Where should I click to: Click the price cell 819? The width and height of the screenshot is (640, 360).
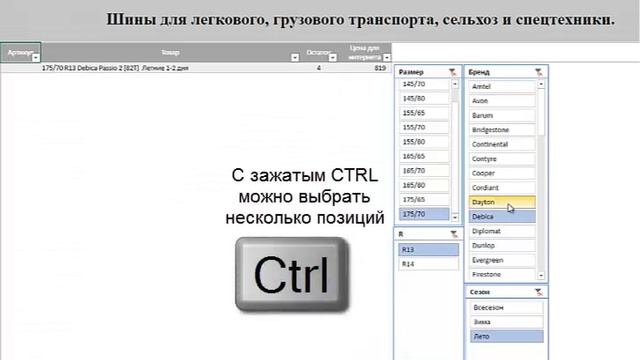tap(380, 68)
